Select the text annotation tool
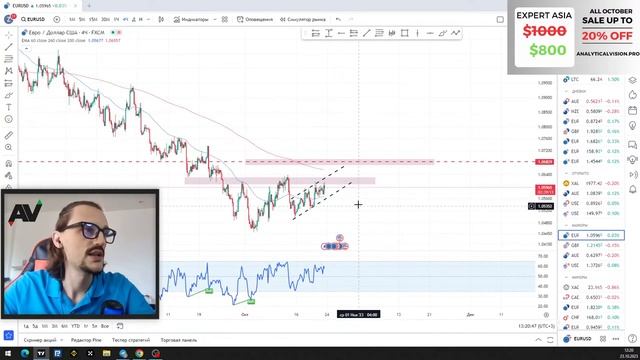This screenshot has width=640, height=360. (x=9, y=107)
